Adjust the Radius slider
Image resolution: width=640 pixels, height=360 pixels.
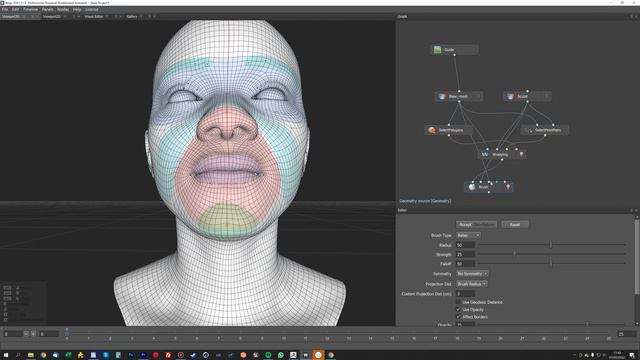click(551, 244)
